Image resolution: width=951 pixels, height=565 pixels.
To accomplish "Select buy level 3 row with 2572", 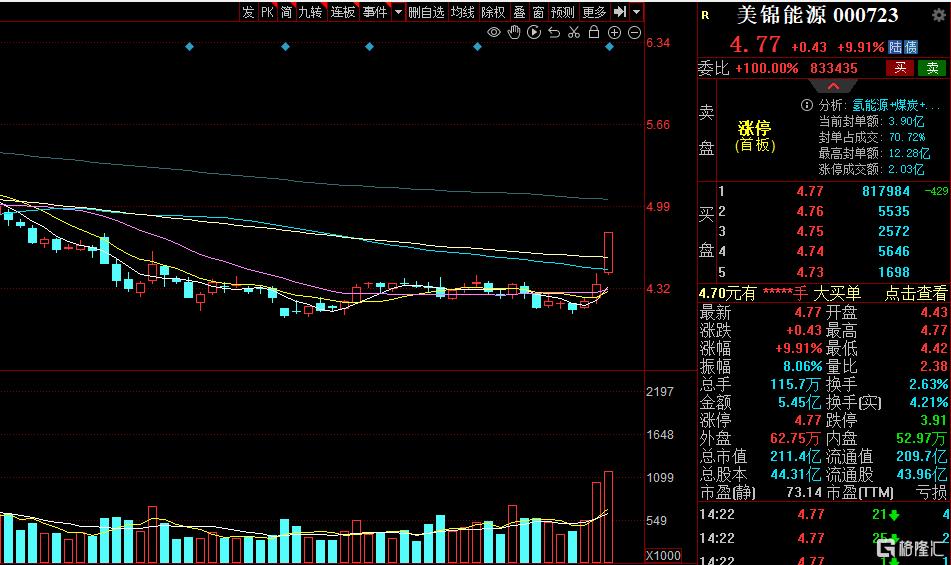I will (833, 231).
